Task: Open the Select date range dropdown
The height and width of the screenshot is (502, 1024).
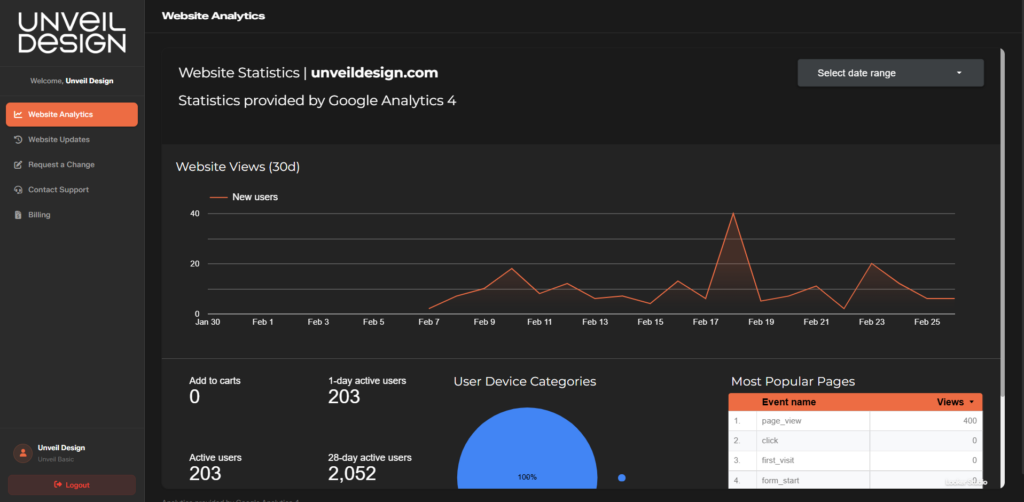Action: 890,73
